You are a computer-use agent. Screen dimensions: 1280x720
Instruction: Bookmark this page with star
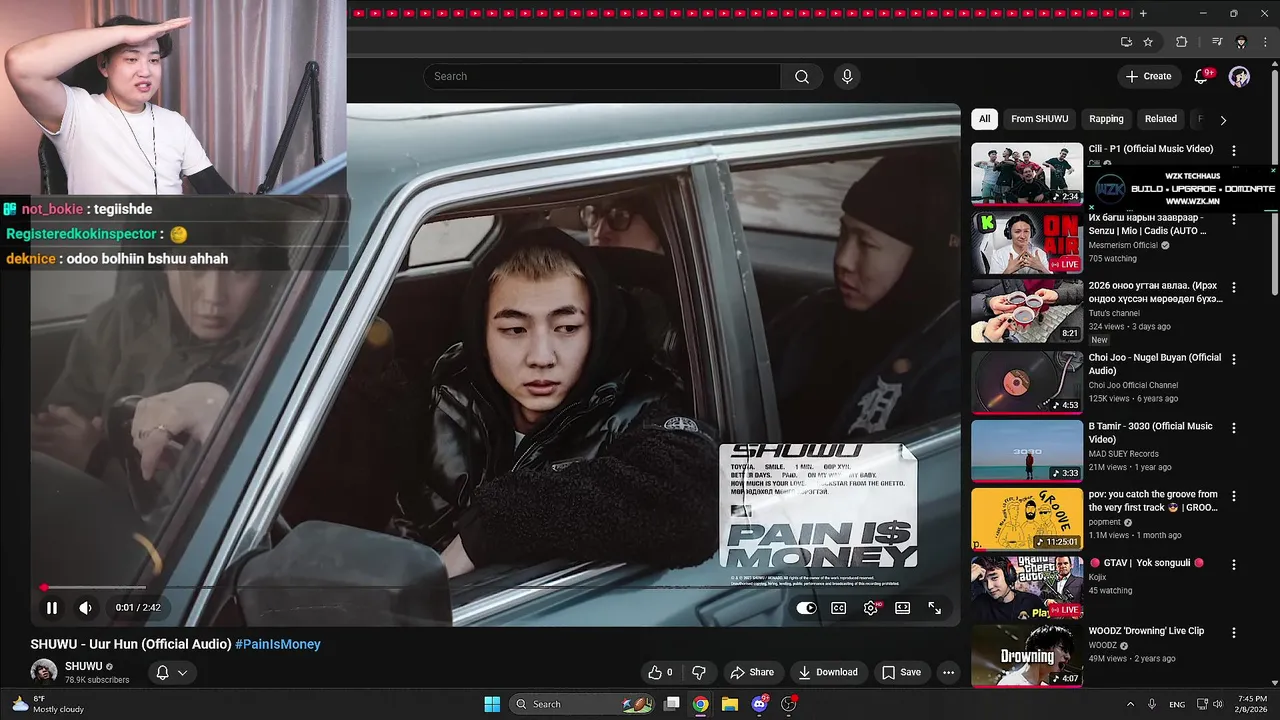coord(1148,42)
